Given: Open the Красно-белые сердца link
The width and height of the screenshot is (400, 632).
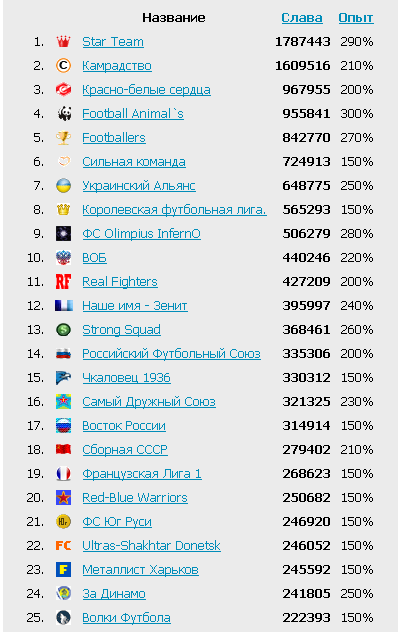Looking at the screenshot, I should coord(146,89).
